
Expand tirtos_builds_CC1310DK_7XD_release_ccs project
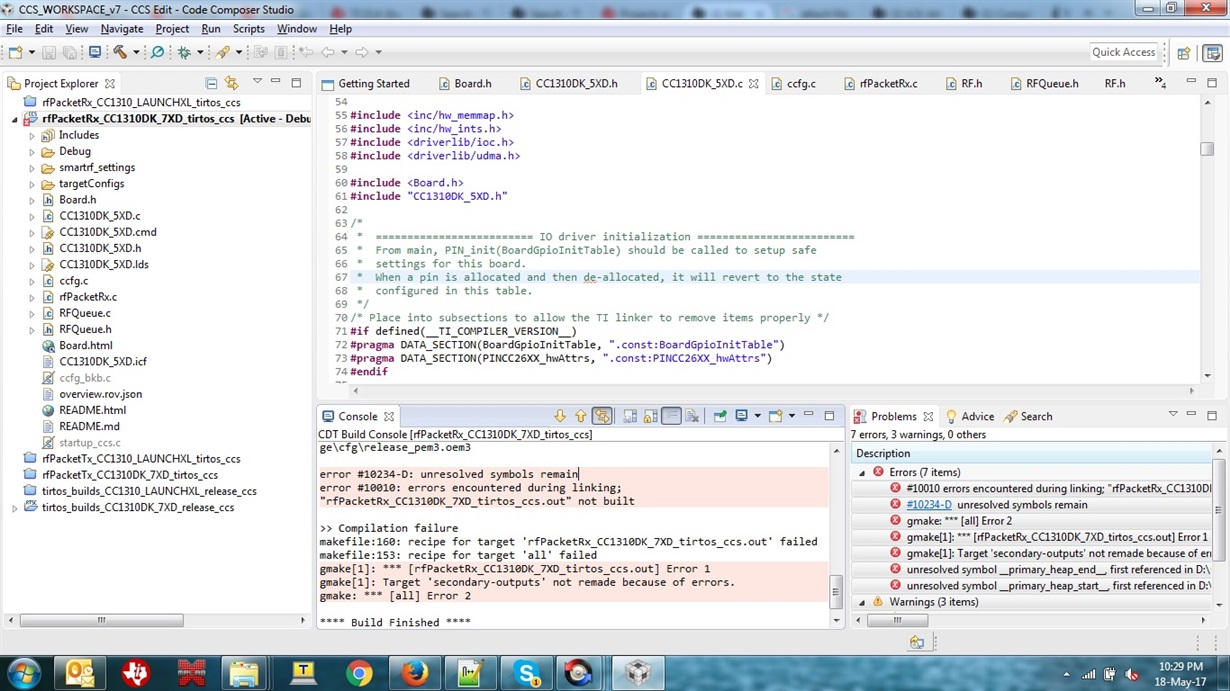[15, 508]
